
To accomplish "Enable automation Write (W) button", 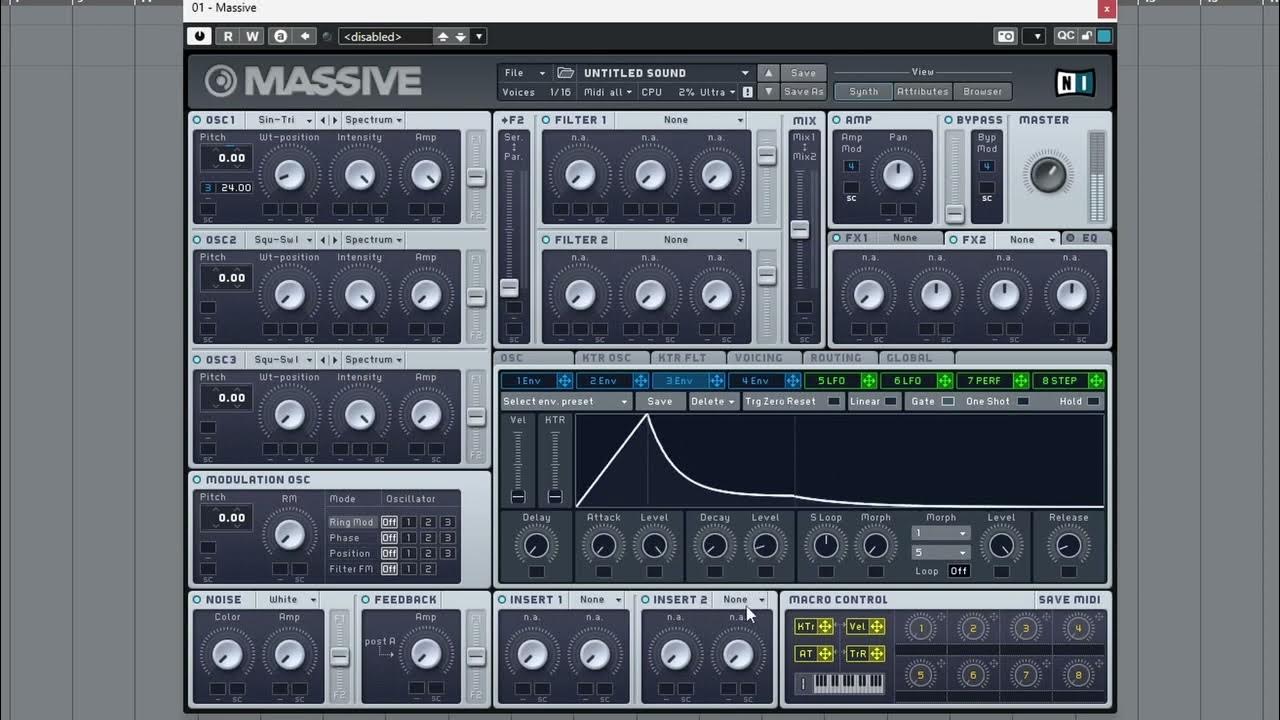I will 252,36.
